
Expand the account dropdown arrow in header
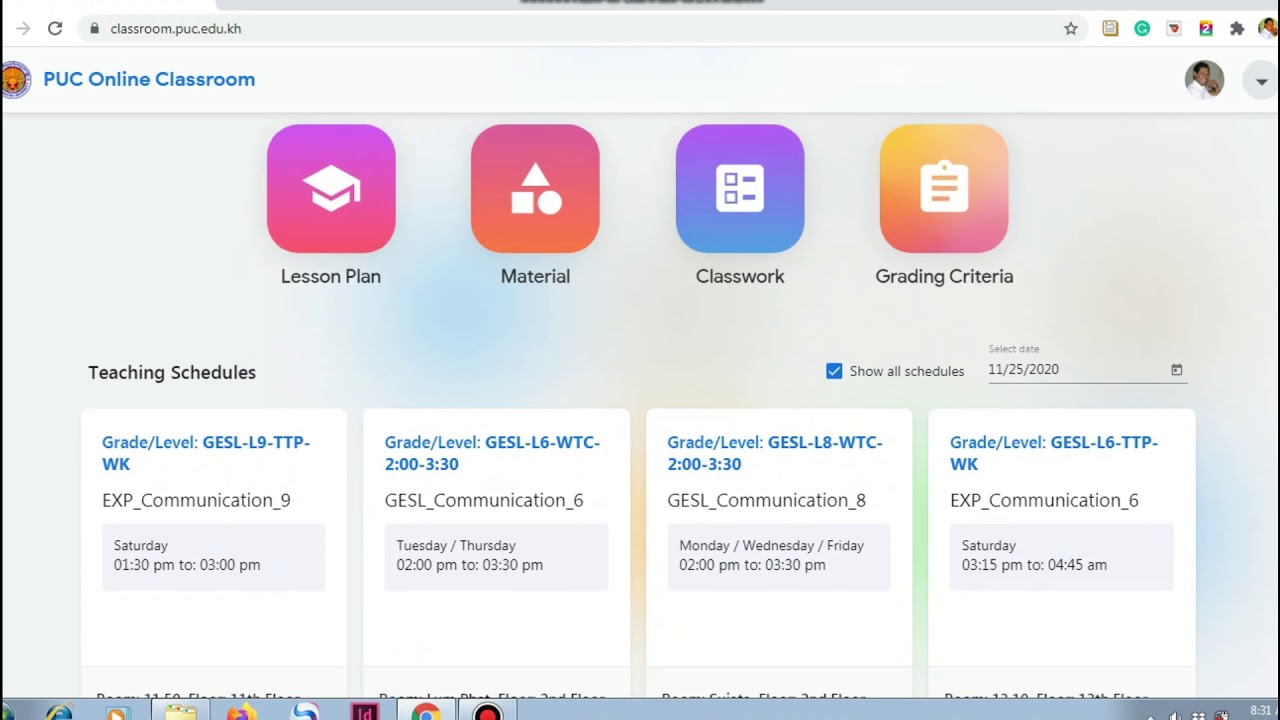[x=1262, y=81]
